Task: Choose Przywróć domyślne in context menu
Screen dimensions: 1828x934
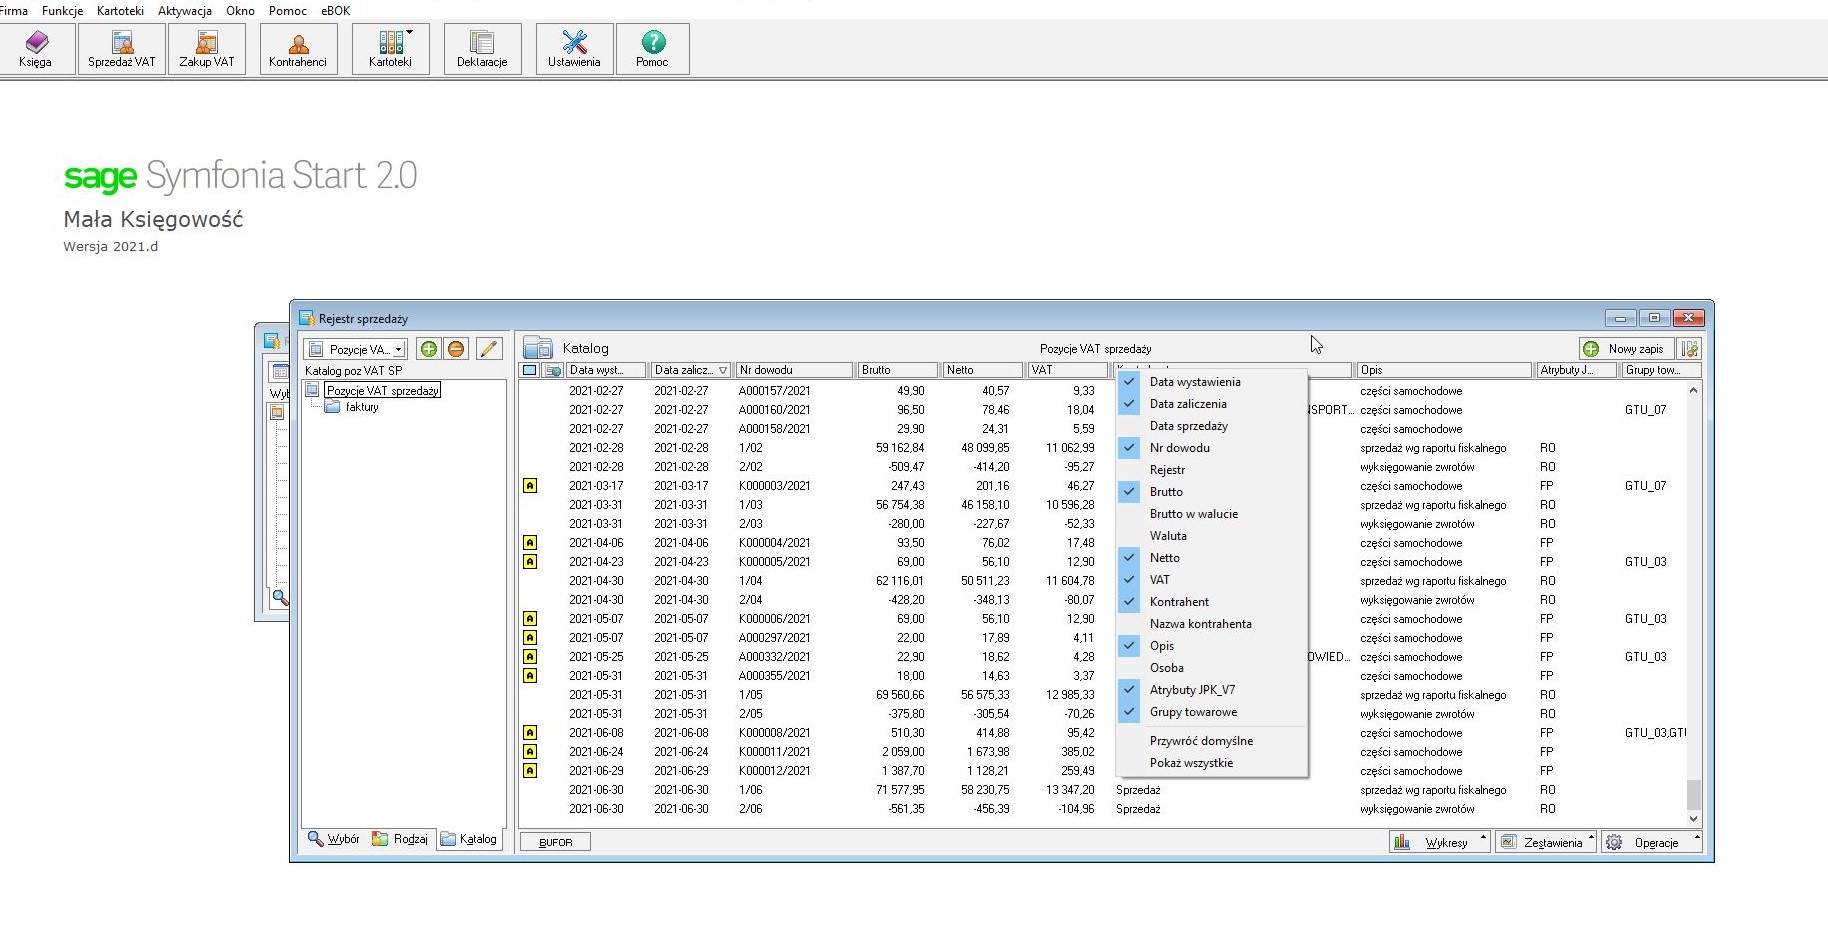Action: (x=1211, y=741)
